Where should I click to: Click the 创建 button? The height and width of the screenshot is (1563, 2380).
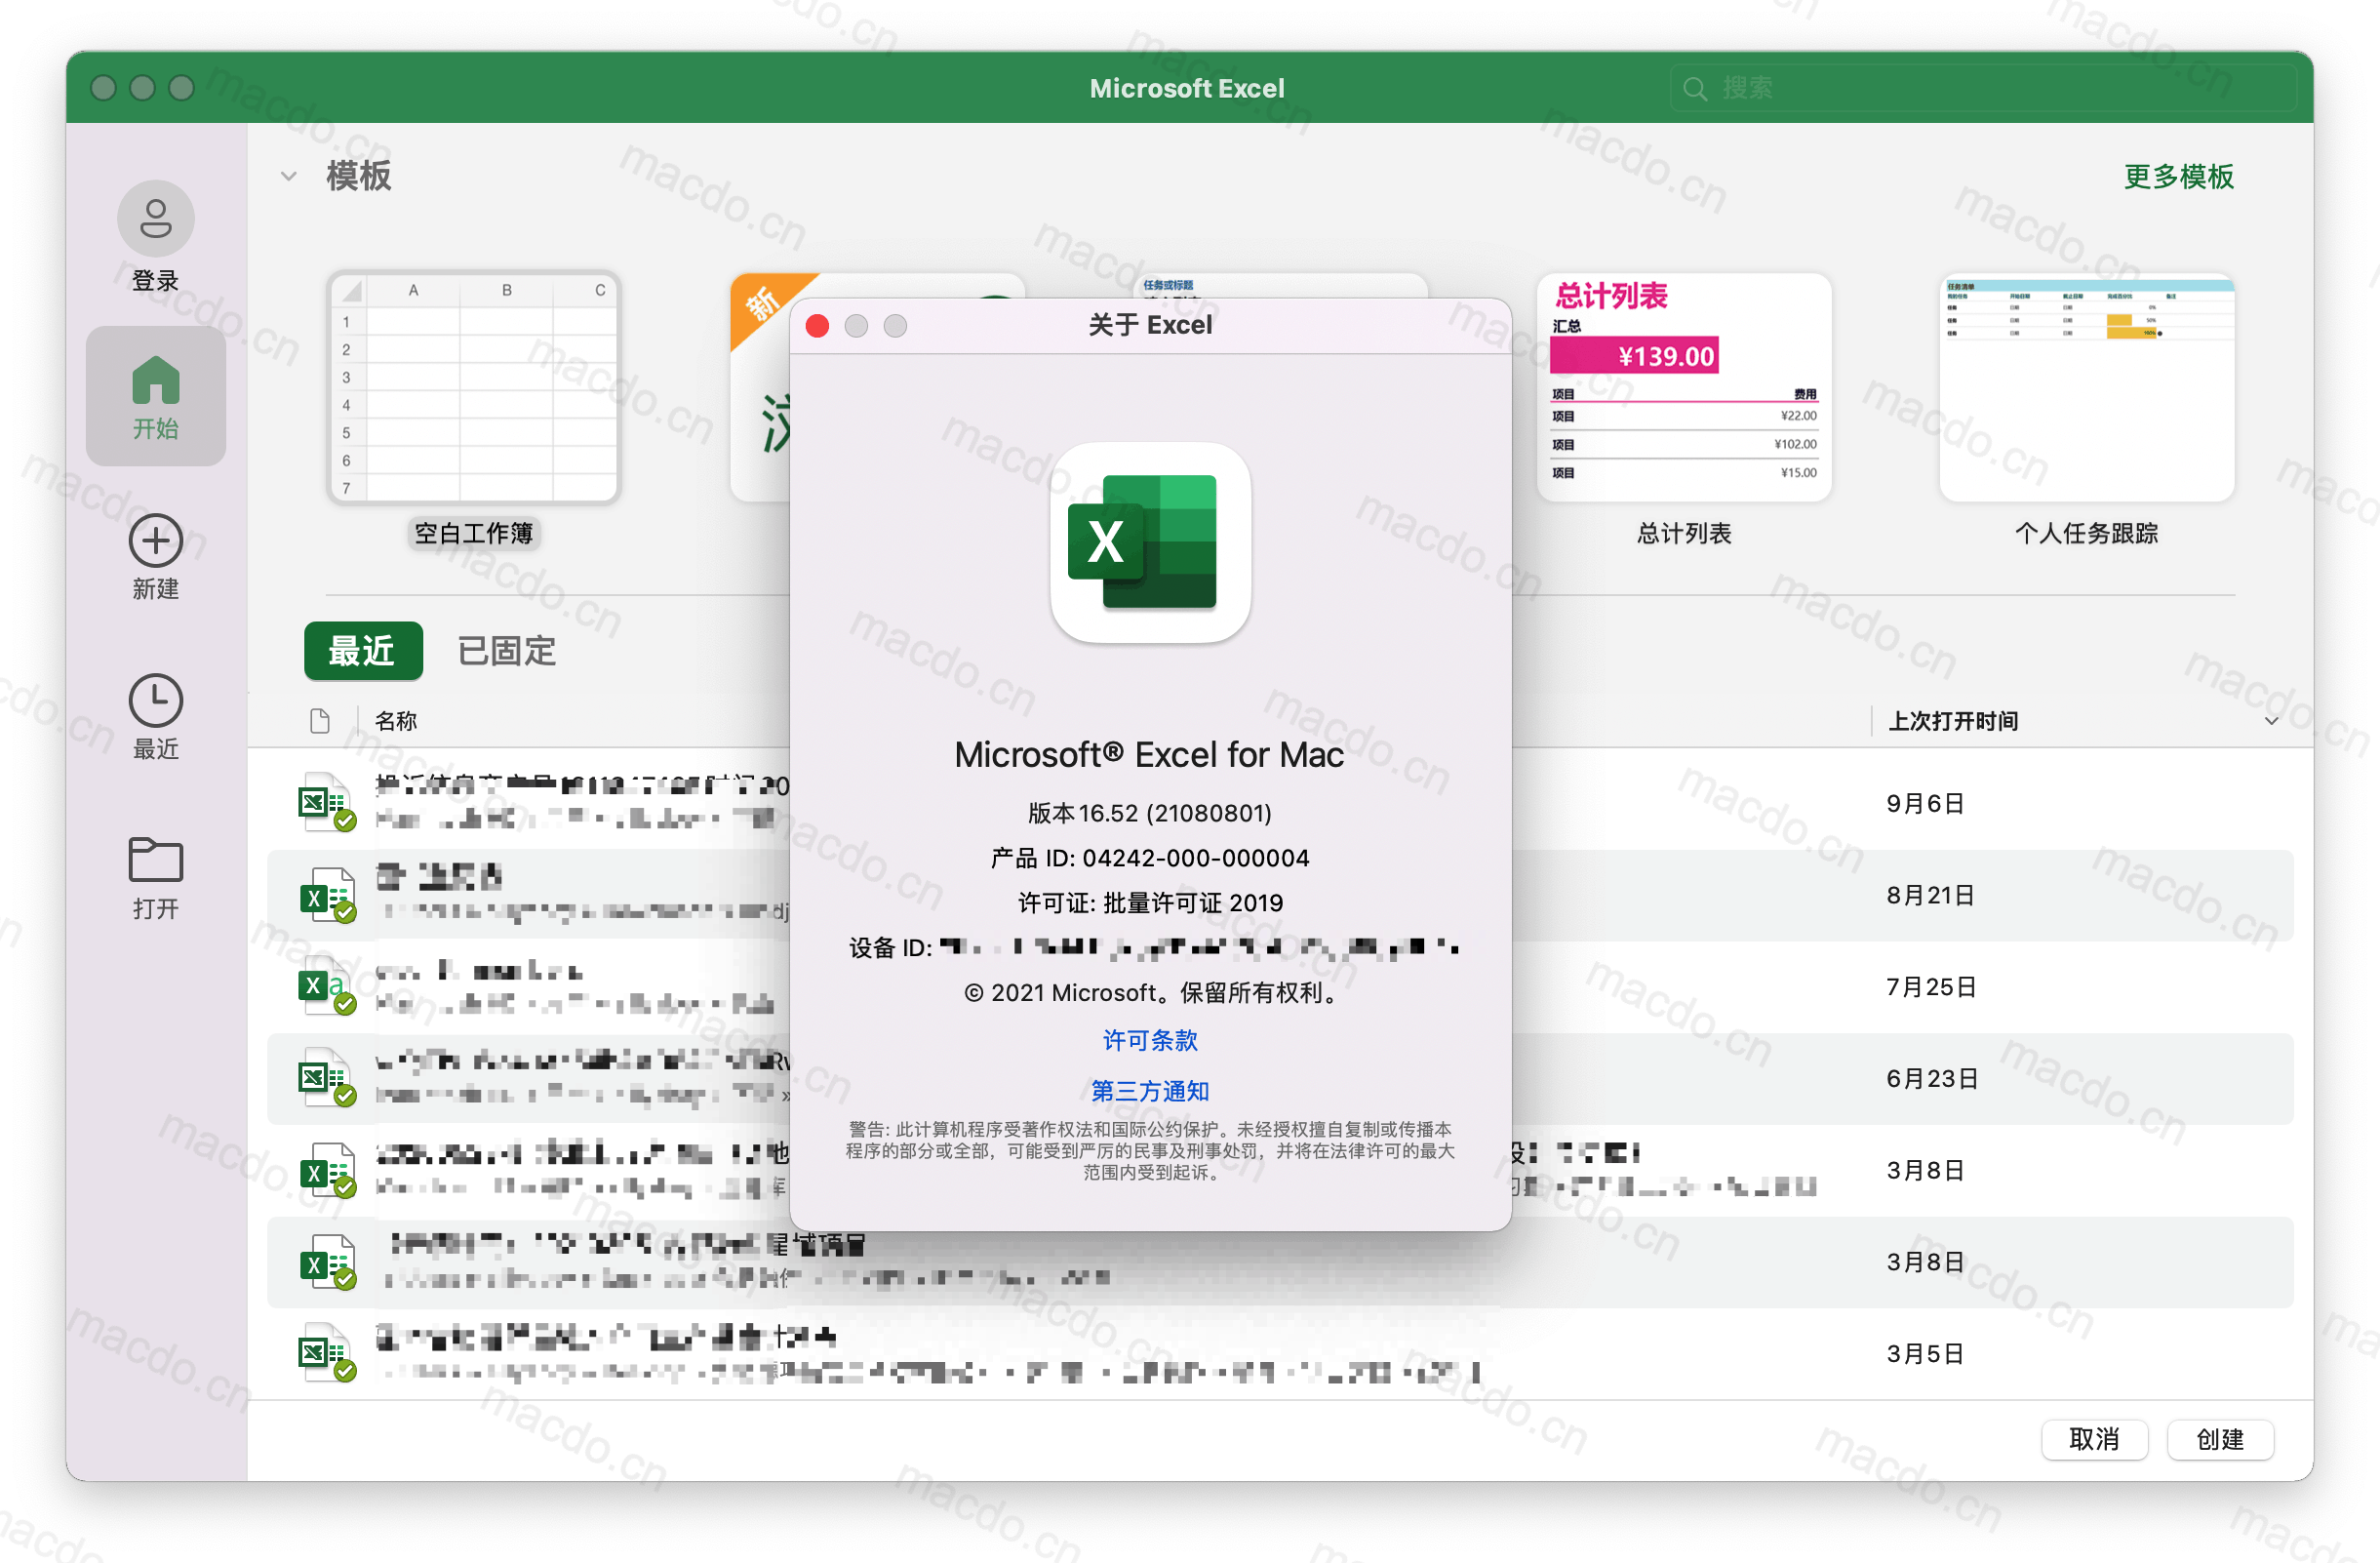click(x=2220, y=1438)
